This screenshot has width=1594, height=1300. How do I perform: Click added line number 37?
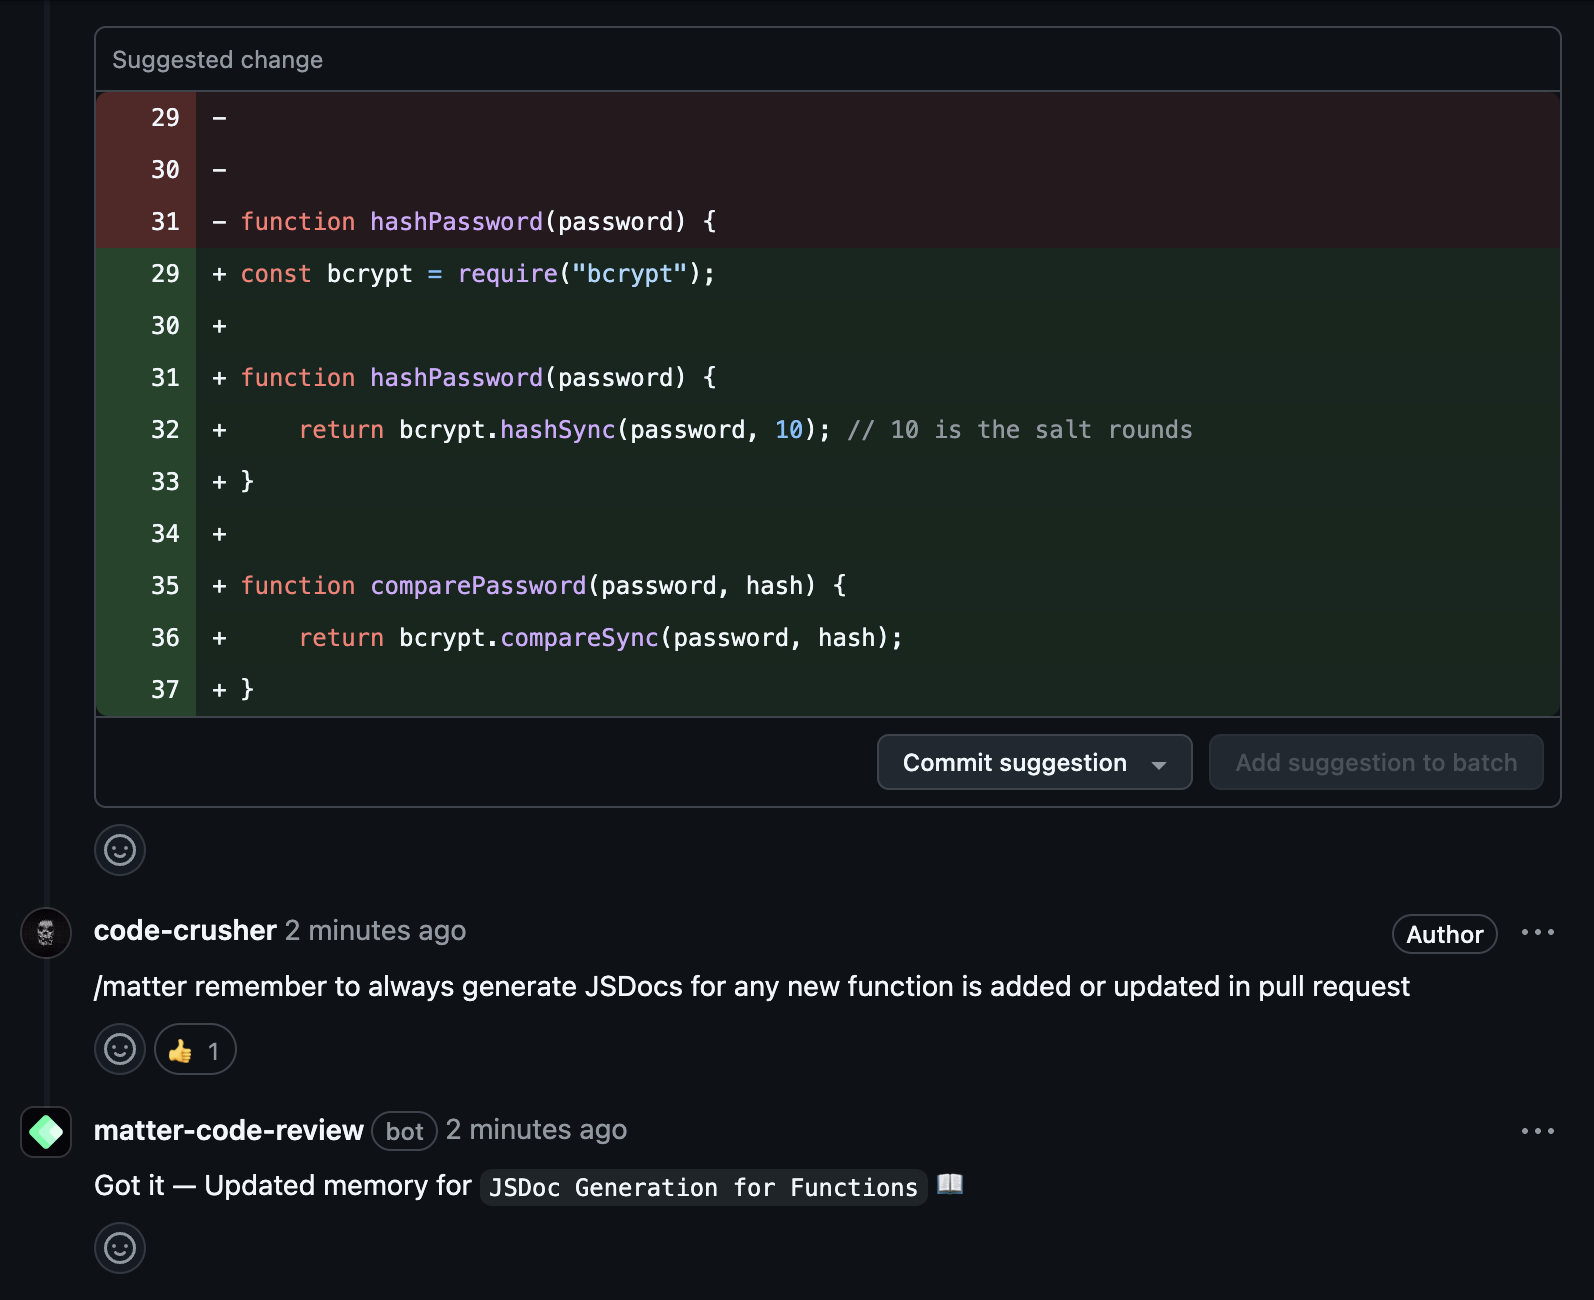pos(165,690)
